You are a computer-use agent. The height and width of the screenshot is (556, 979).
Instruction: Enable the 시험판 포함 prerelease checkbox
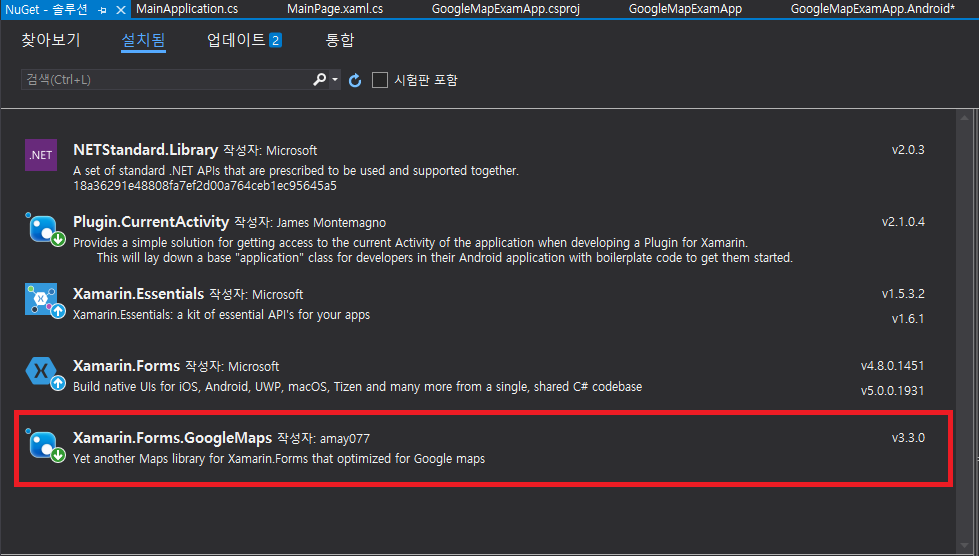tap(380, 80)
